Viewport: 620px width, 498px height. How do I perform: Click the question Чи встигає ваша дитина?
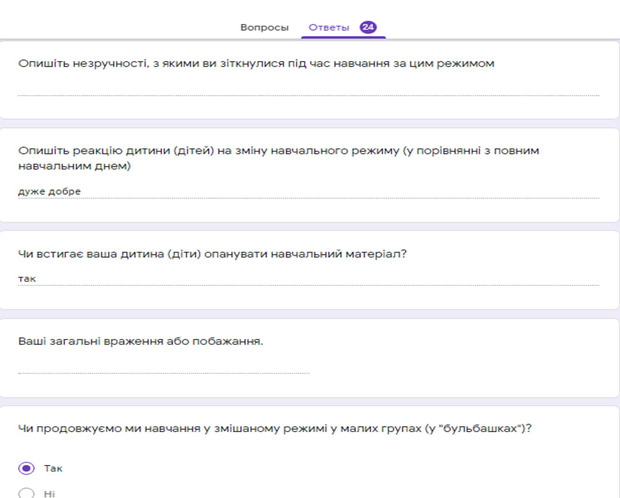pyautogui.click(x=212, y=254)
